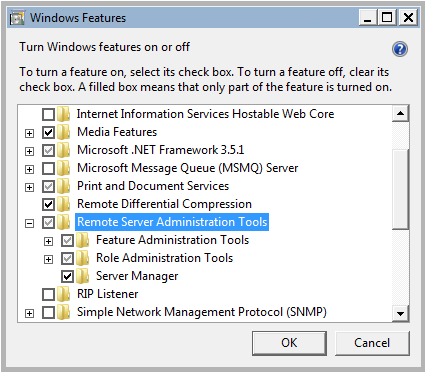Click the Internet Information Services Hostable Web Core folder icon
Screen dimensions: 425x372
63,114
